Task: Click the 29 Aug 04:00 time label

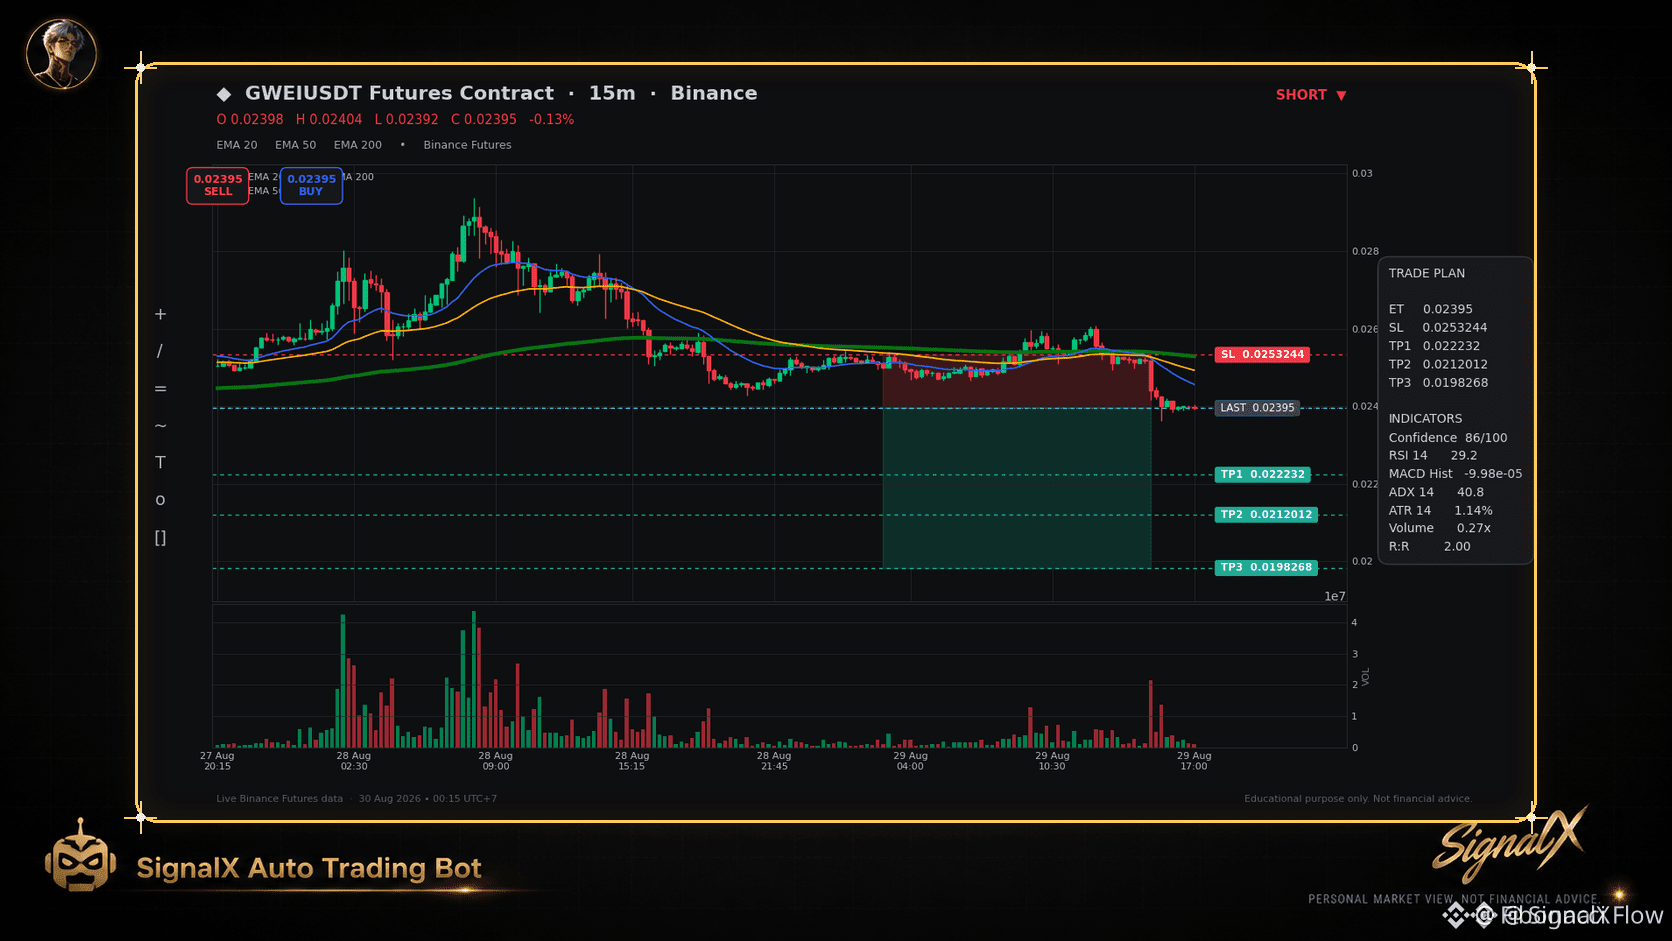Action: click(911, 761)
